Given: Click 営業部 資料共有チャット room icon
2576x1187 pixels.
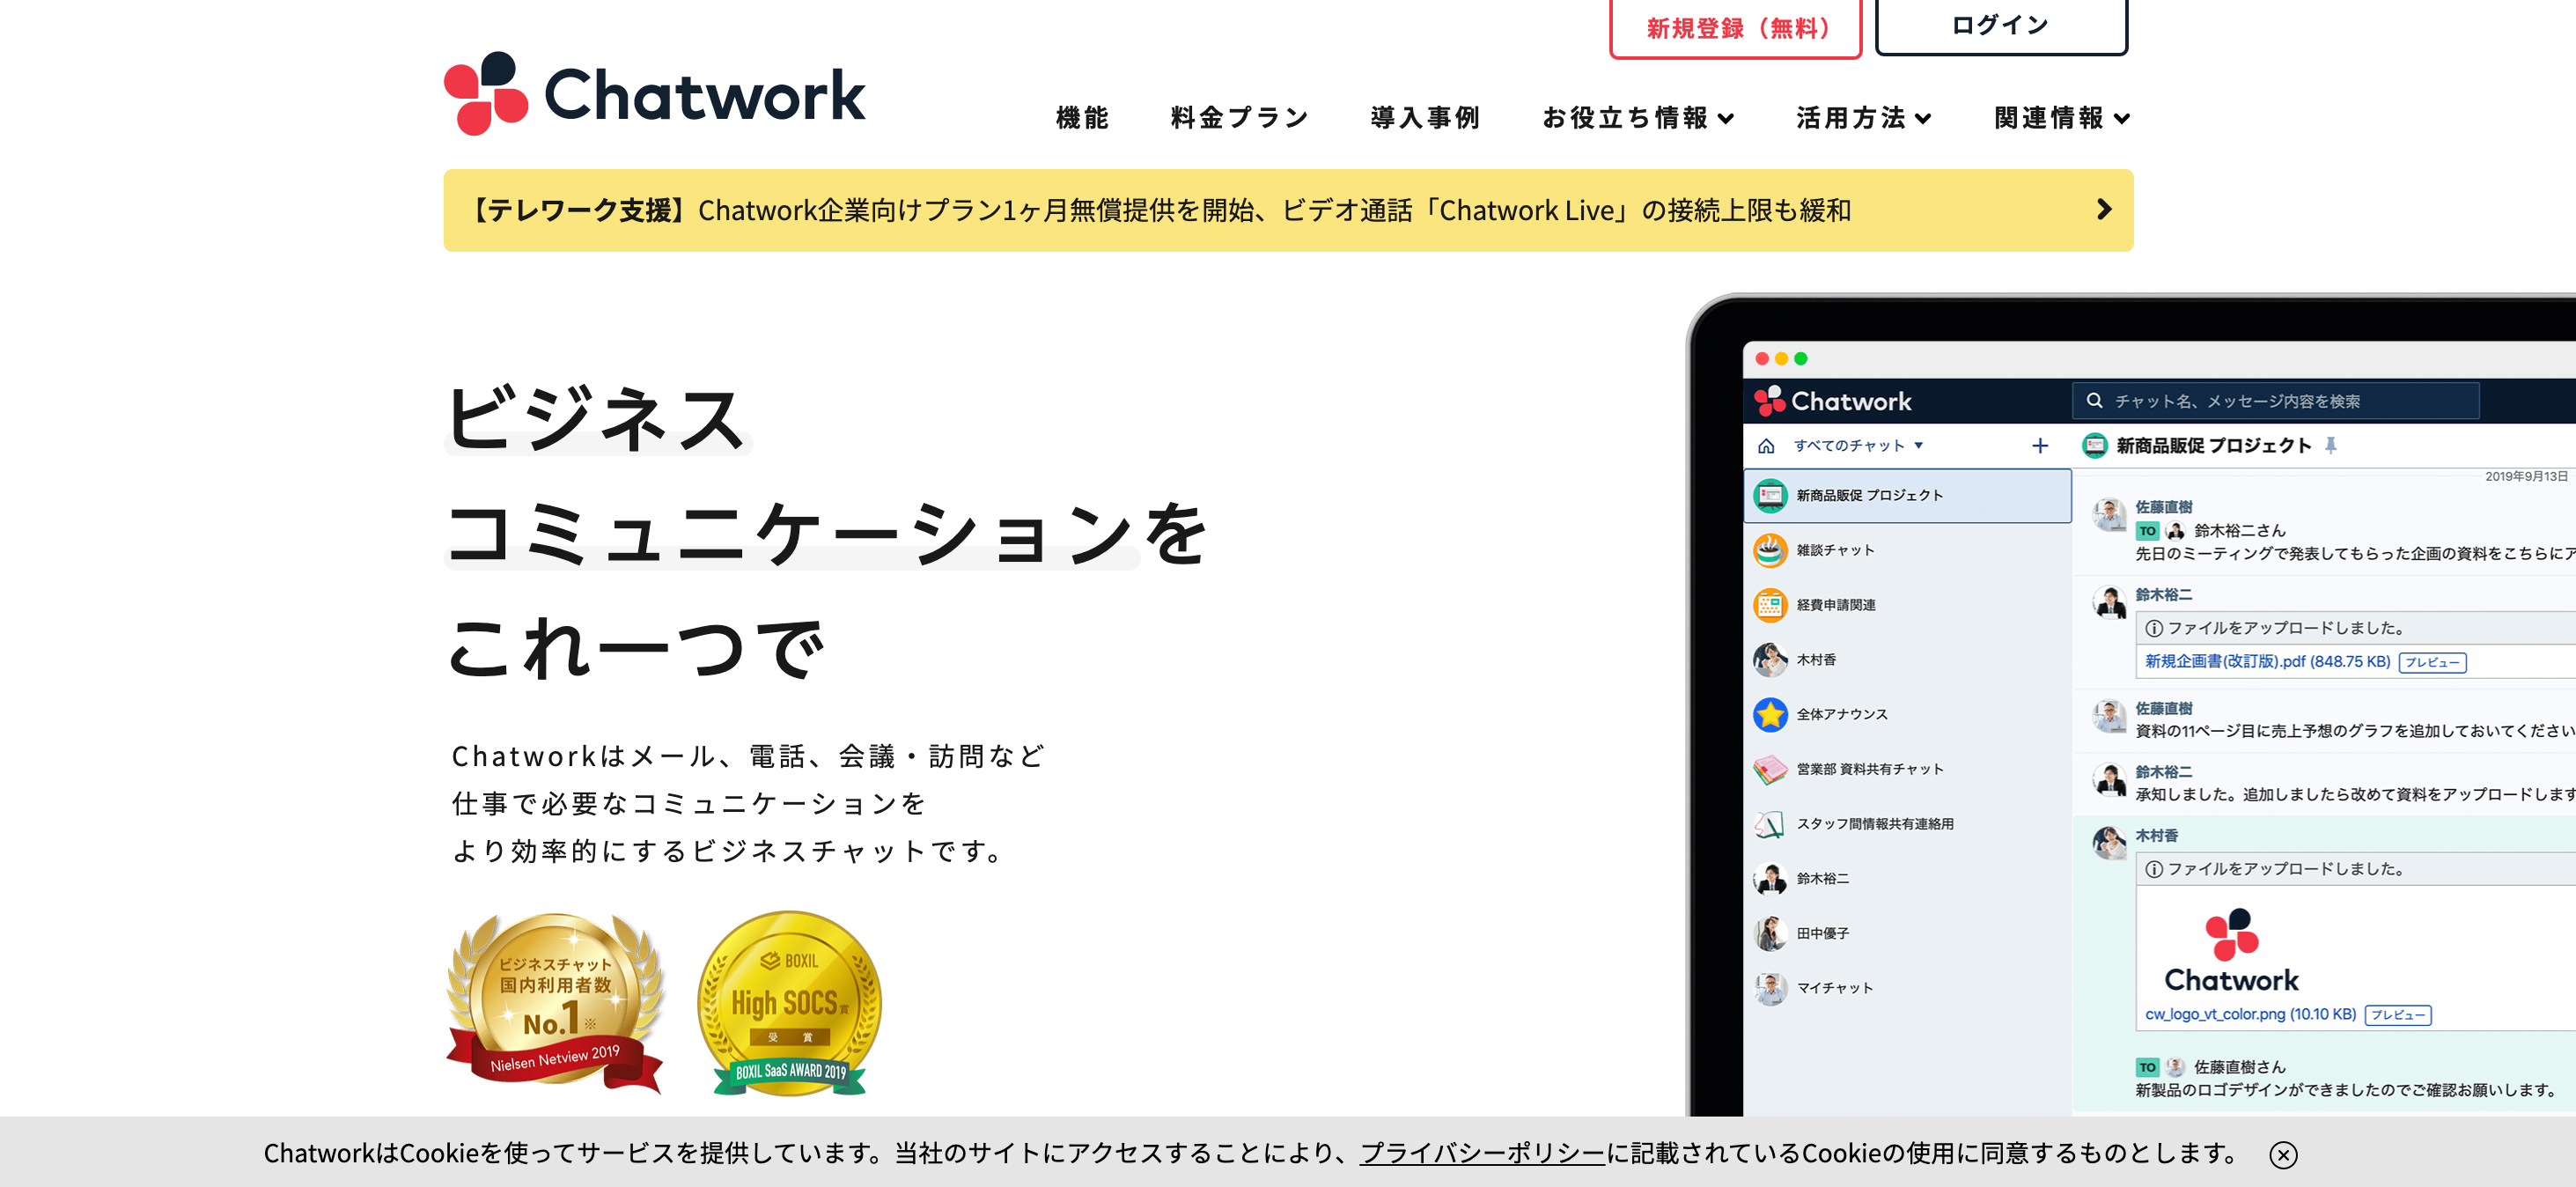Looking at the screenshot, I should [x=1770, y=769].
